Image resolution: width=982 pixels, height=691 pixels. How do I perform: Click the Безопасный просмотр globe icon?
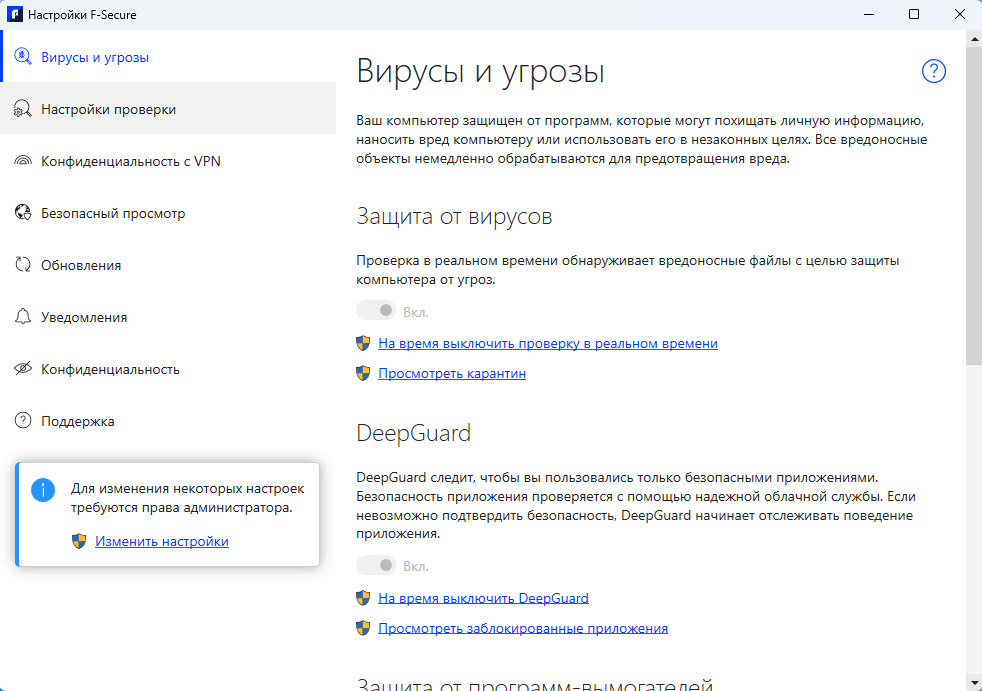pyautogui.click(x=23, y=212)
